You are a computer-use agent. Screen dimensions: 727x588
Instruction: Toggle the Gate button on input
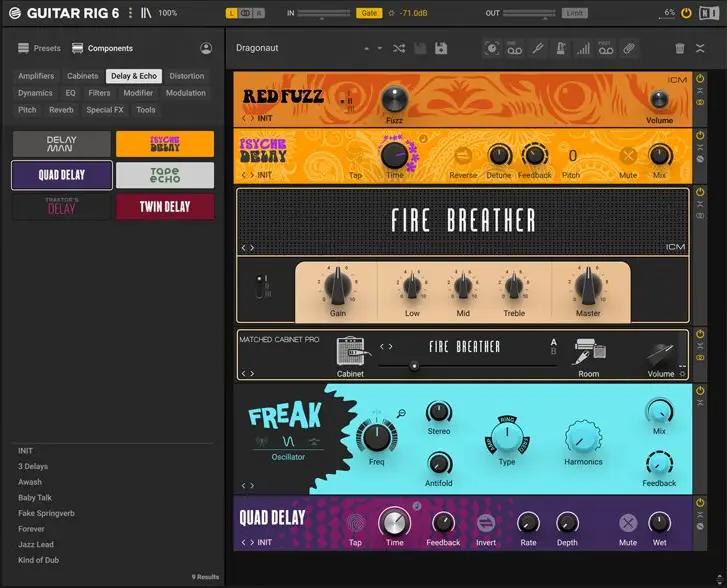click(369, 13)
